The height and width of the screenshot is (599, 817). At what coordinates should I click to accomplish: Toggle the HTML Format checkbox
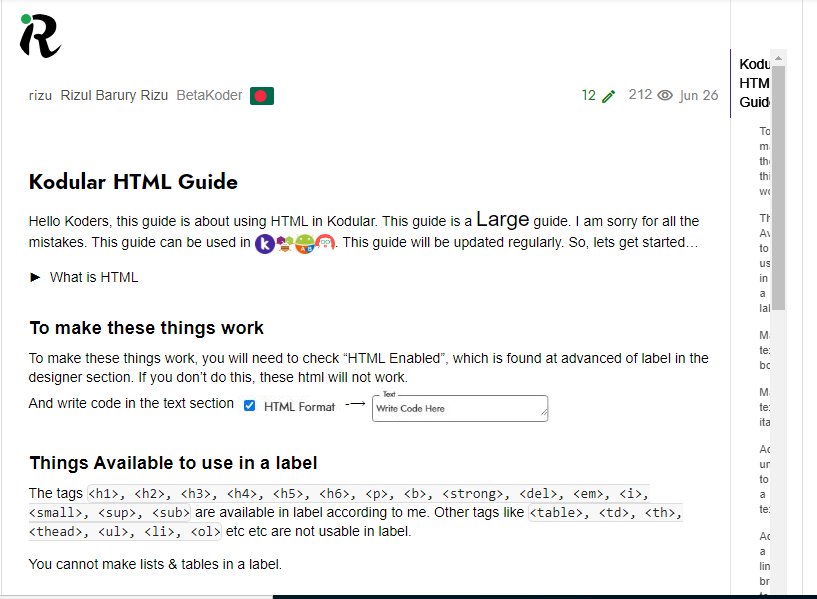[250, 406]
